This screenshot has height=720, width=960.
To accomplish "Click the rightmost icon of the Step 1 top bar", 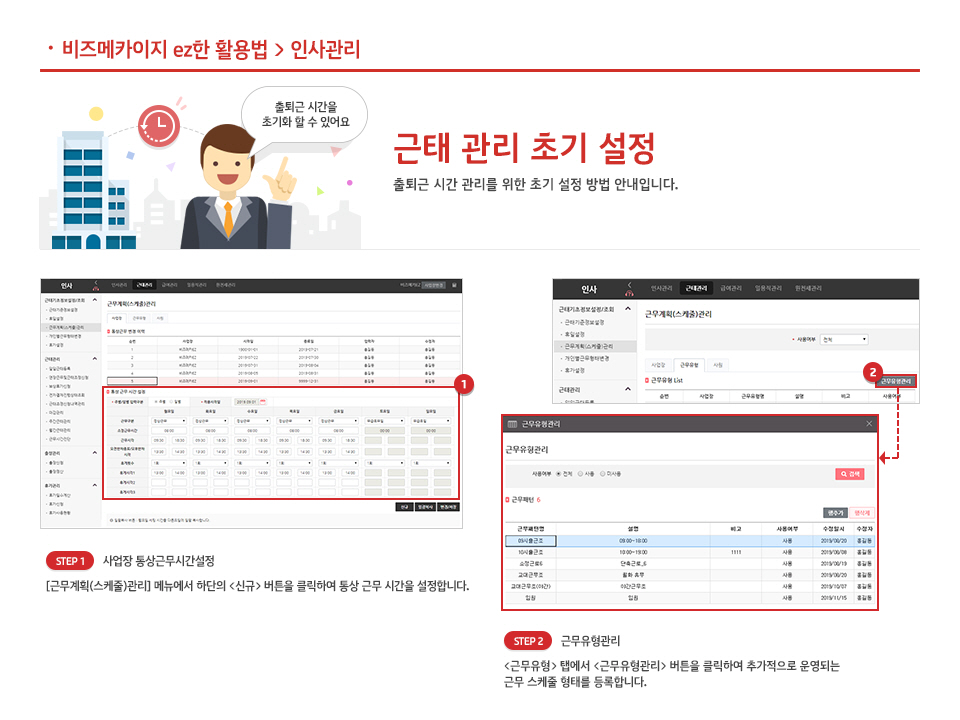I will click(x=454, y=285).
